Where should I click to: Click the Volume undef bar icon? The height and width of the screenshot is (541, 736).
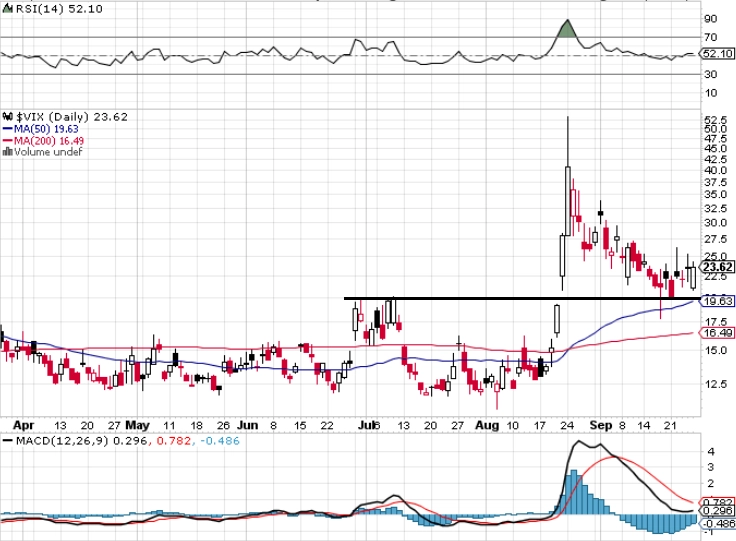[x=8, y=152]
